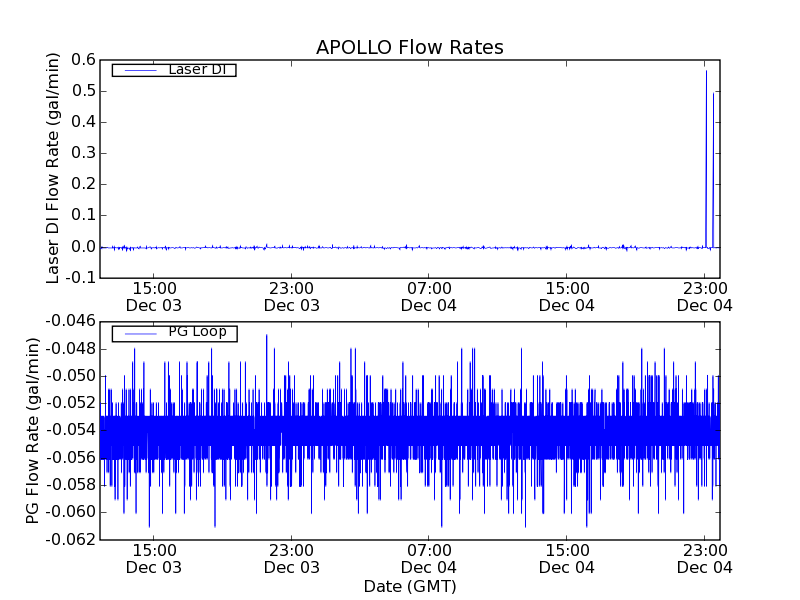Click the PG Flow Rate y-axis label
The image size is (800, 600).
(x=33, y=430)
